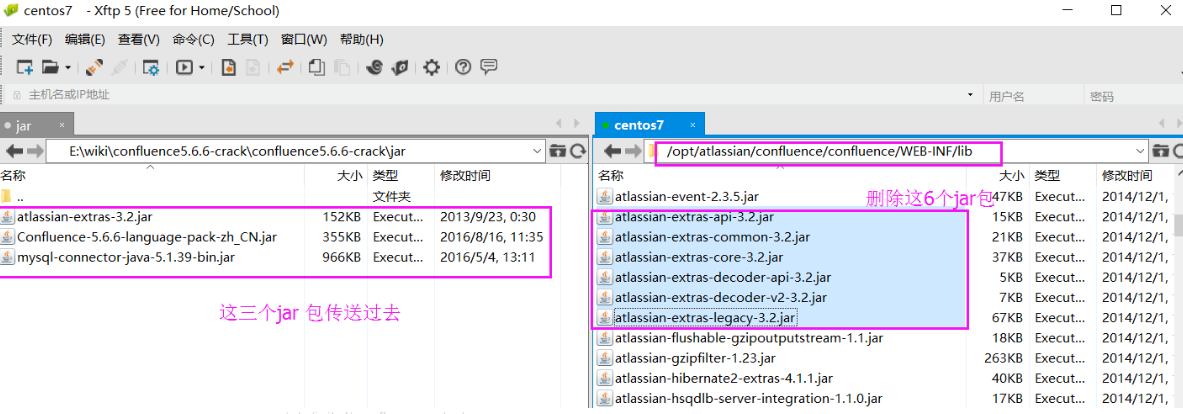
Task: Click the Connect plug icon
Action: (94, 68)
